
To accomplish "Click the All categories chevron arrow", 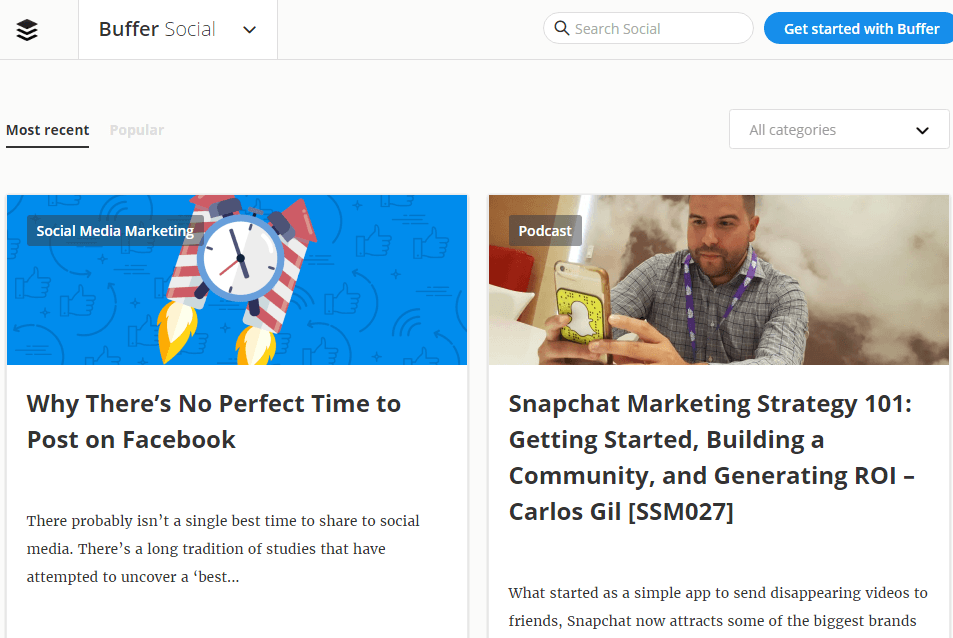I will tap(922, 130).
